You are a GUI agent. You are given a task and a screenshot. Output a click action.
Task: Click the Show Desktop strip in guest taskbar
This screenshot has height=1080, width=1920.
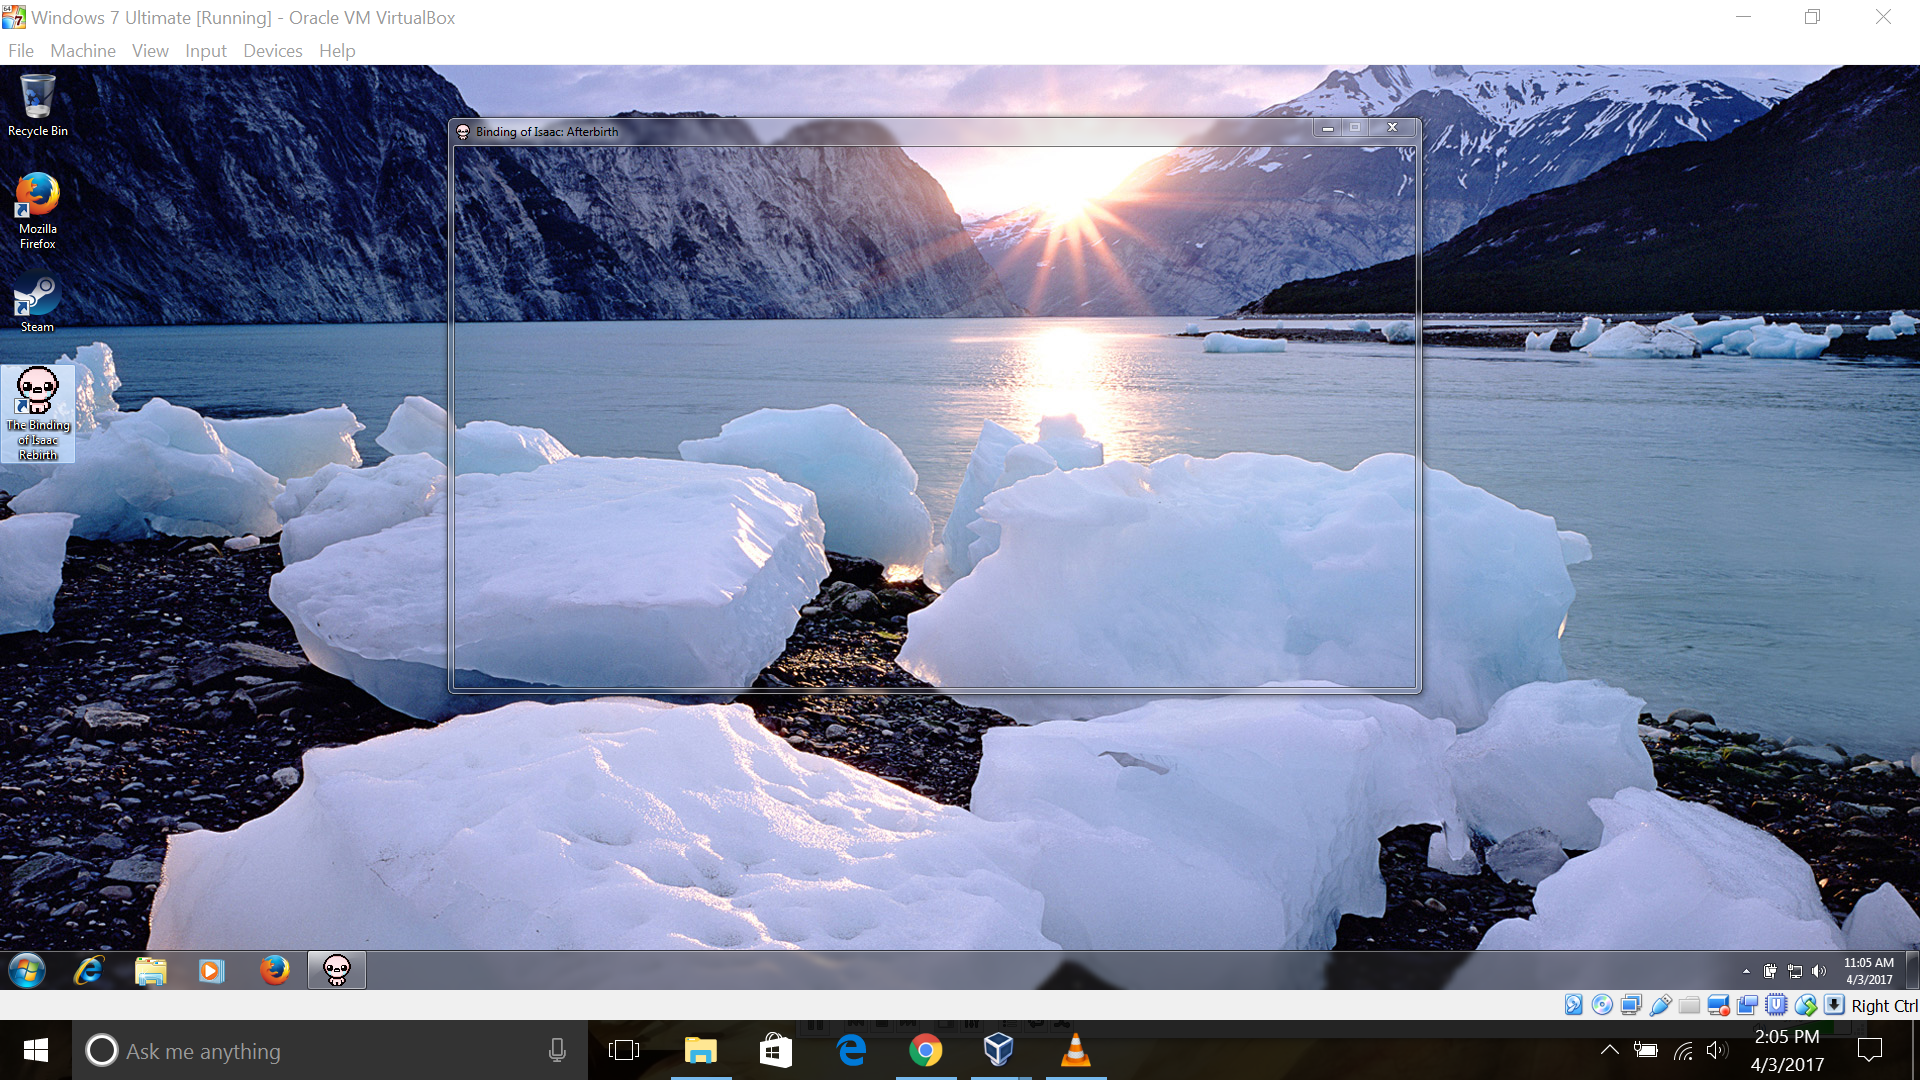1912,970
